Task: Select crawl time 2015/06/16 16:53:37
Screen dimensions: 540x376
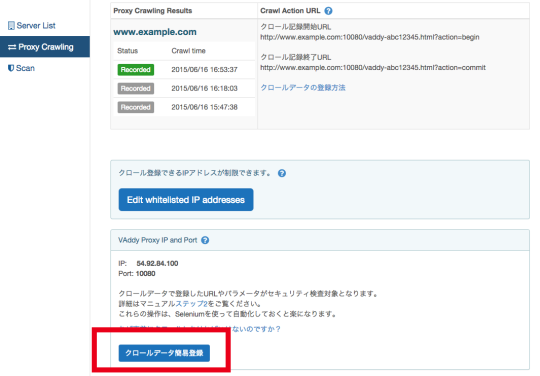Action: point(205,70)
